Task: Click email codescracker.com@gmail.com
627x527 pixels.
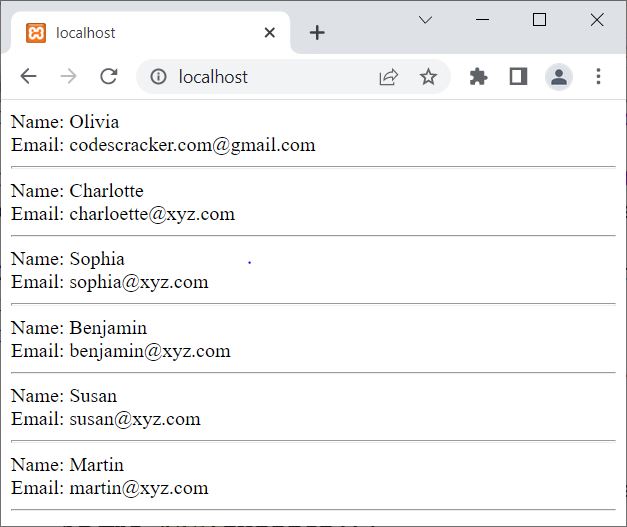Action: click(x=192, y=145)
